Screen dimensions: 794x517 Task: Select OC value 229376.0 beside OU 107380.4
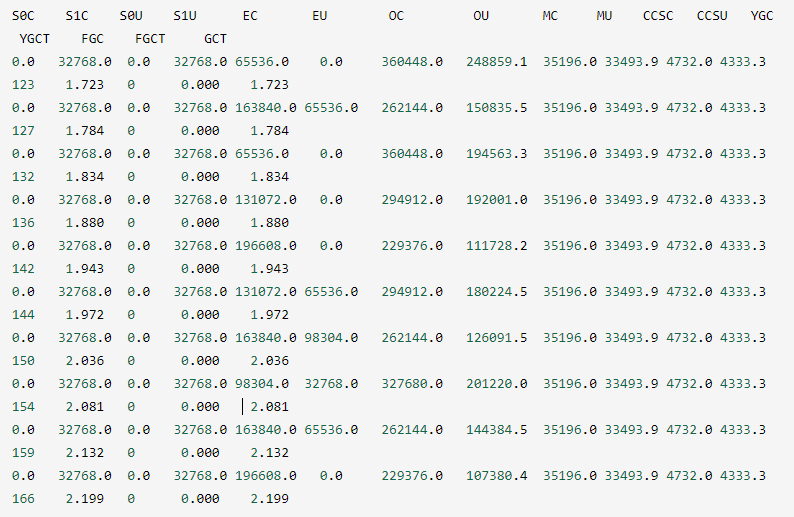pos(412,476)
